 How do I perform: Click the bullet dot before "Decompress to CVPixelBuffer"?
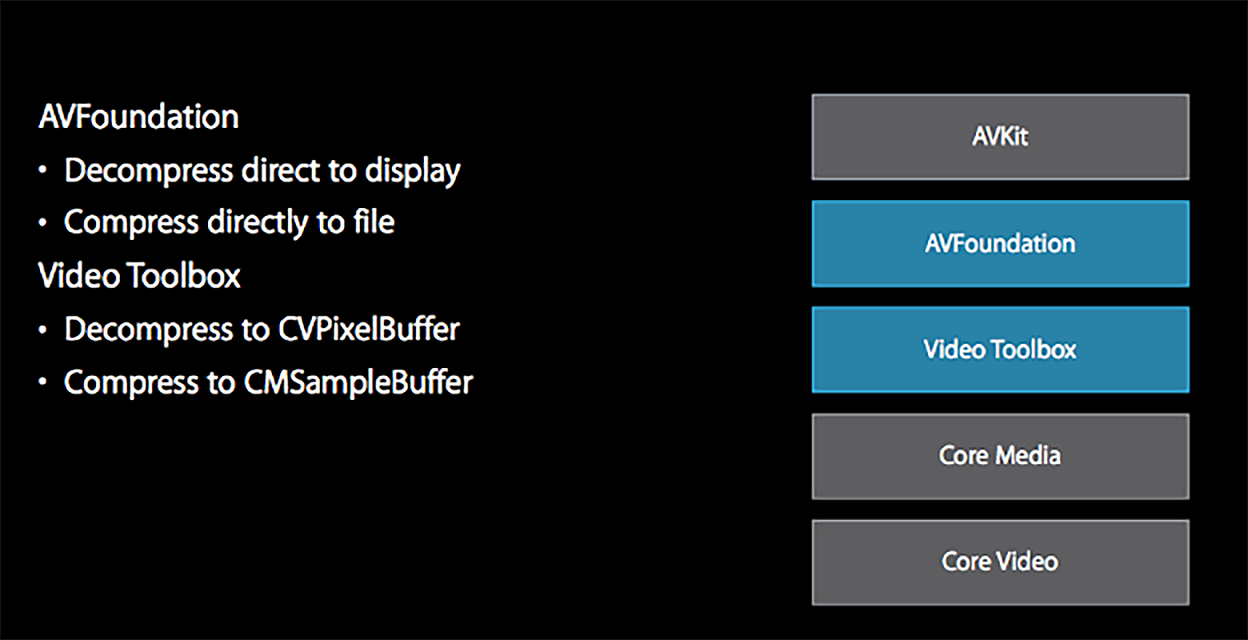pyautogui.click(x=43, y=330)
